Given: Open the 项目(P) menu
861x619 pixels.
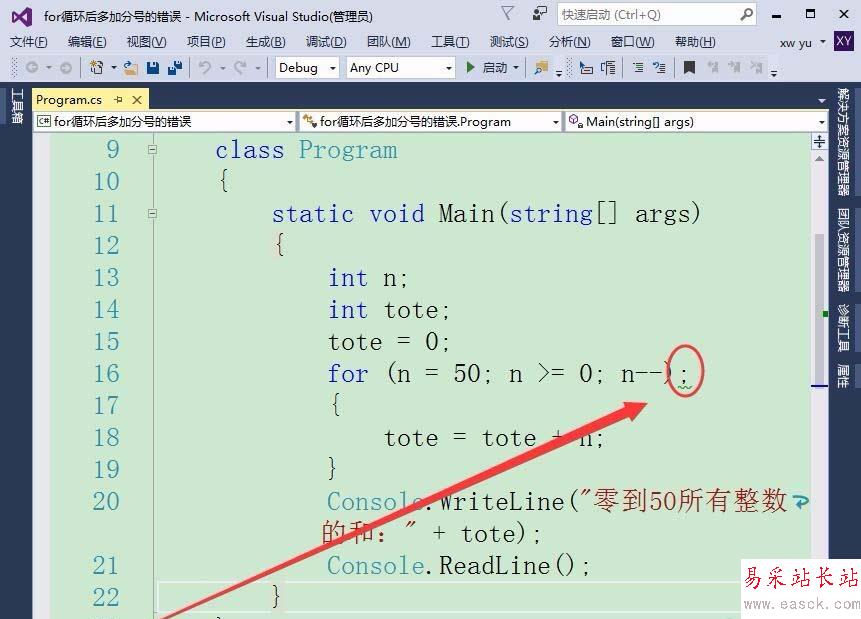Looking at the screenshot, I should click(206, 42).
